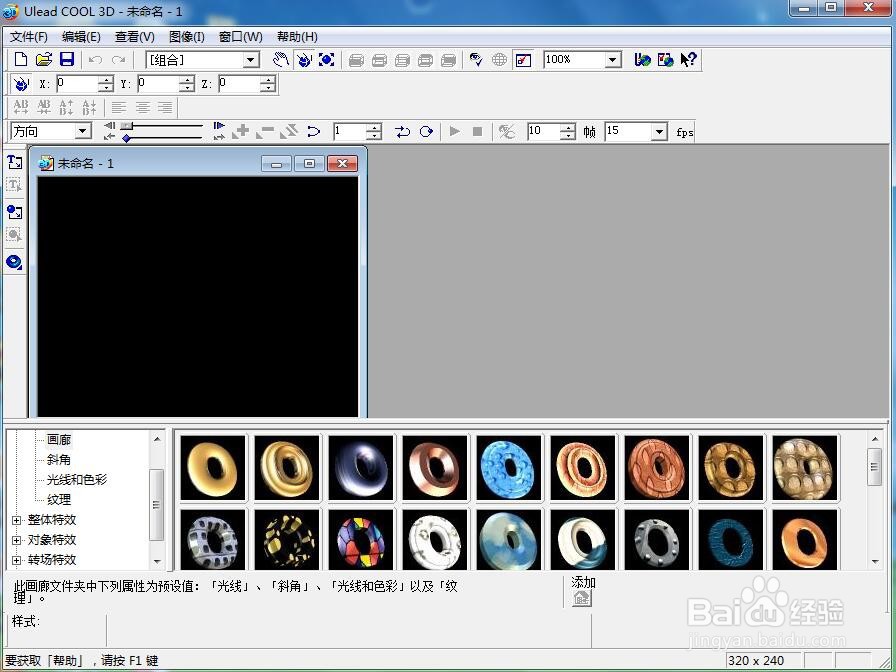Expand the 整体特效 tree node
The width and height of the screenshot is (896, 672).
pos(17,520)
